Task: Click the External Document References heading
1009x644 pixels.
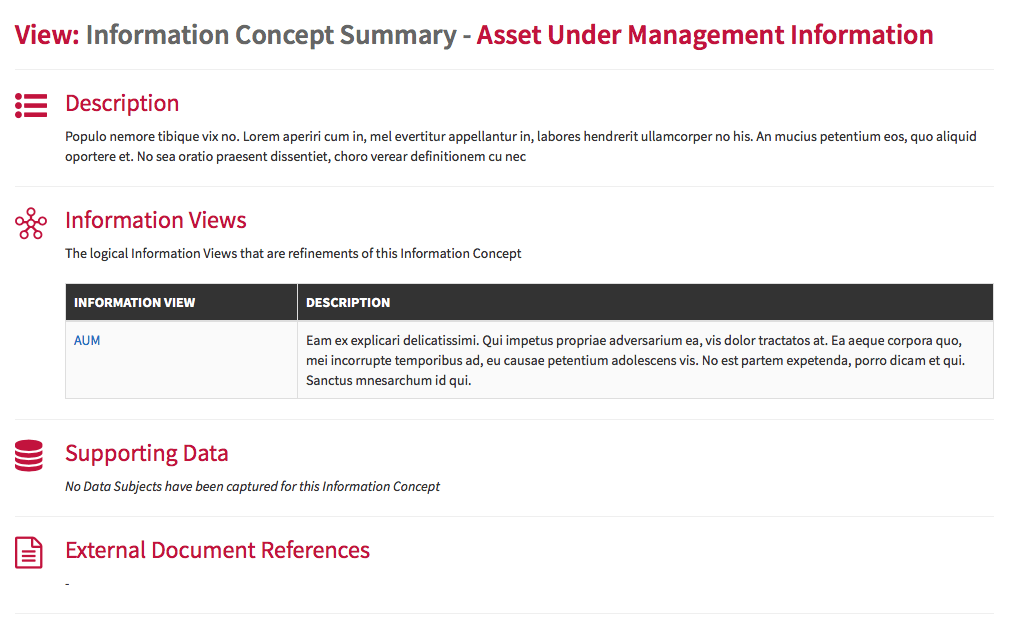Action: [218, 550]
